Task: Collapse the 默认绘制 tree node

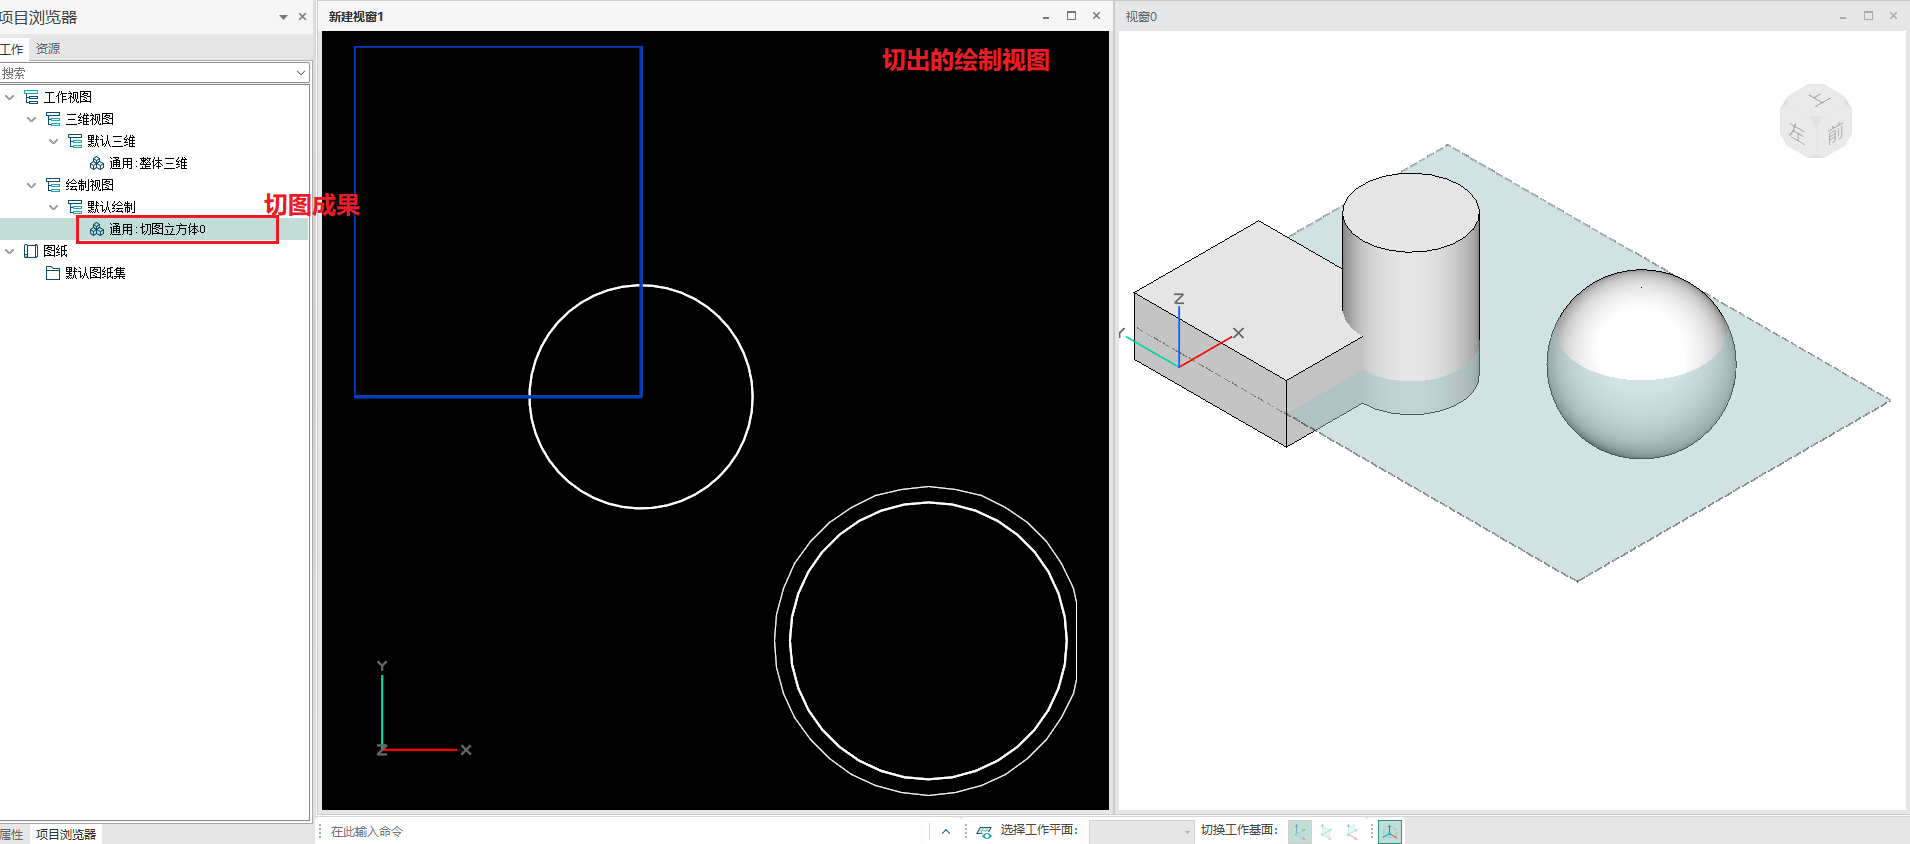Action: pyautogui.click(x=54, y=207)
